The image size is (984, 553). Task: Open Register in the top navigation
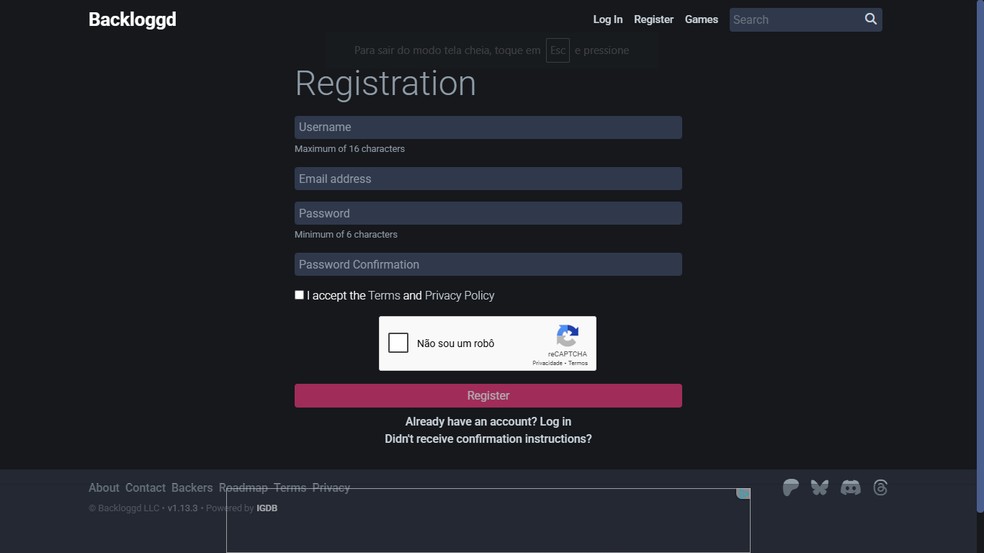(x=653, y=20)
